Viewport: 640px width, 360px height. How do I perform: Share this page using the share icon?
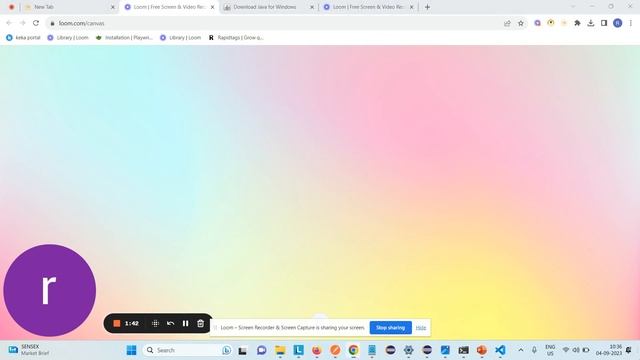[x=507, y=23]
